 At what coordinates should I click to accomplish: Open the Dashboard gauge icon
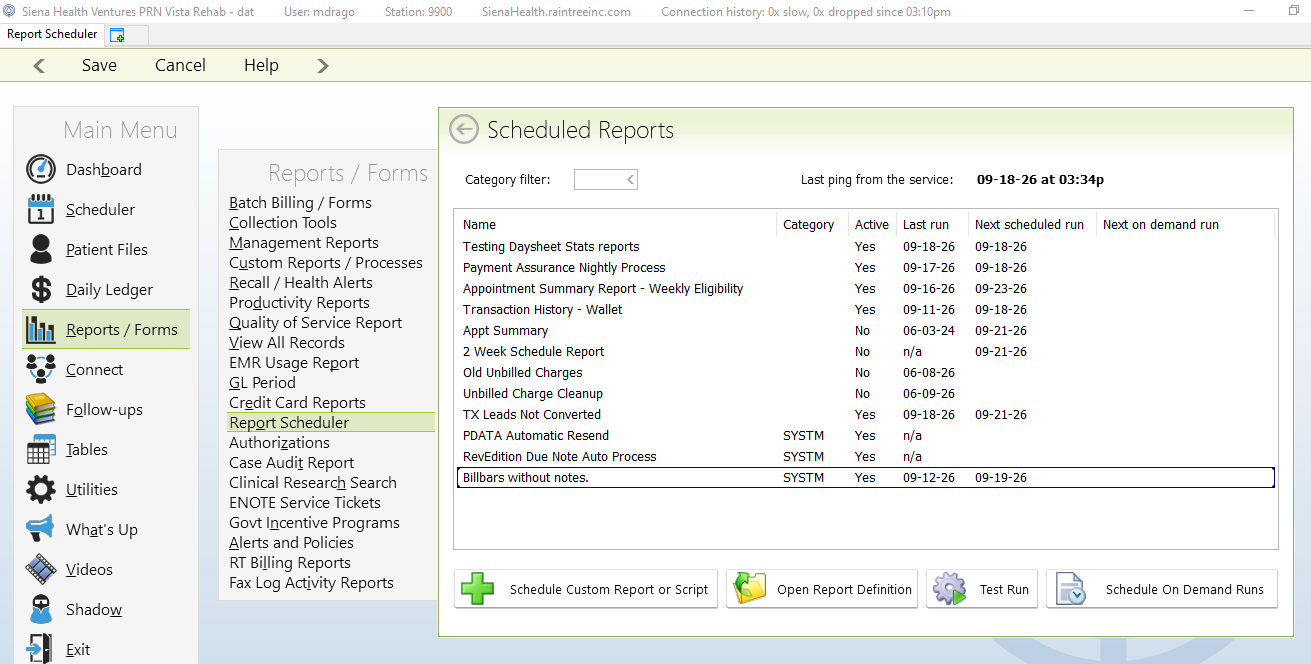coord(41,169)
